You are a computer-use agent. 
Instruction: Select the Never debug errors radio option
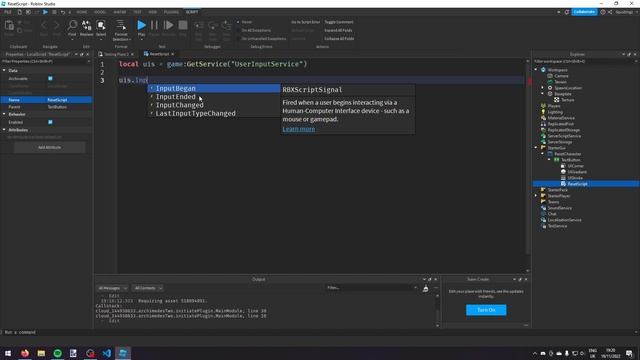point(238,22)
